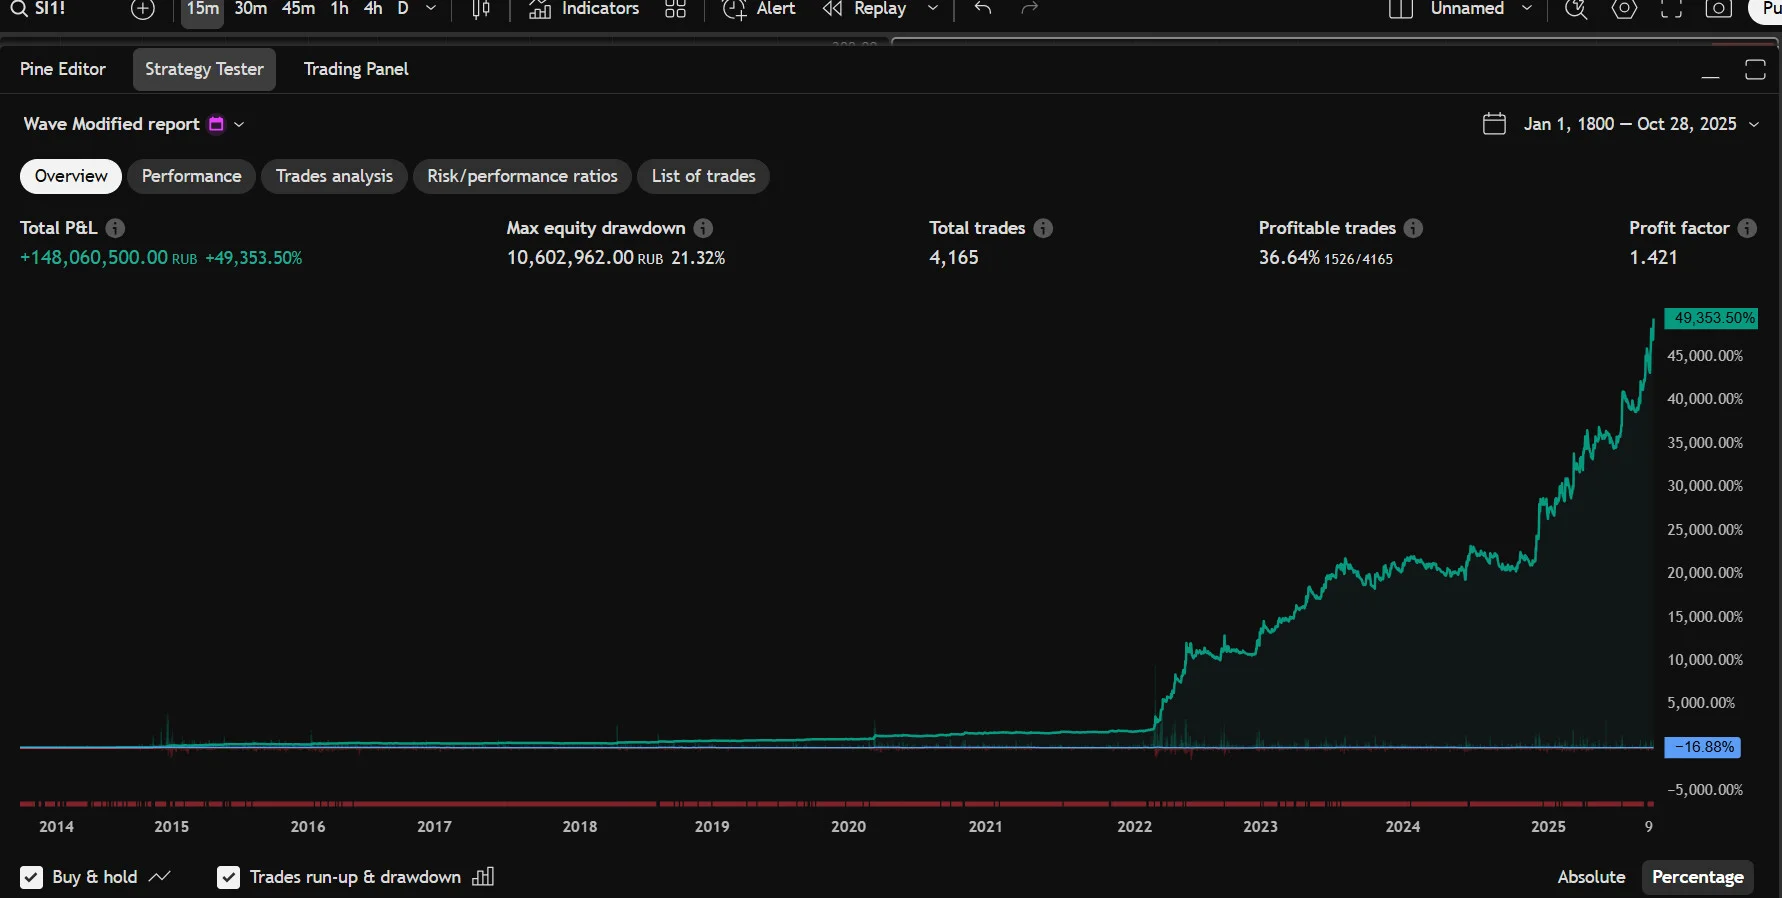Show info for Total P&L
The image size is (1782, 898).
click(x=115, y=228)
